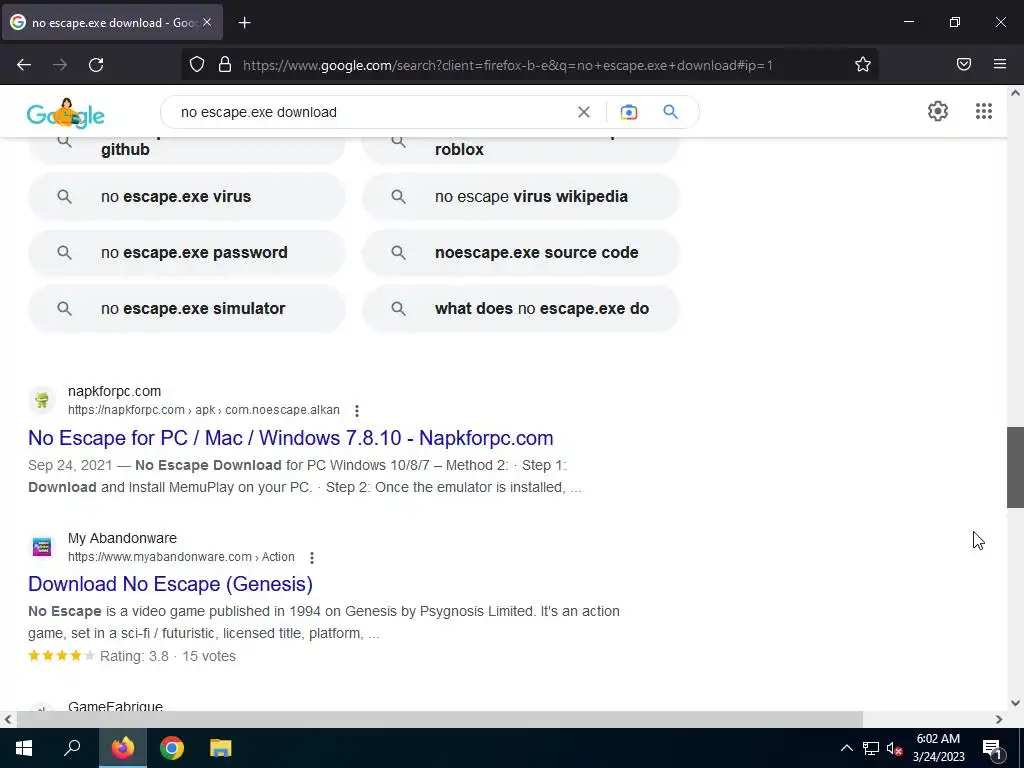Select related search 'what does no escape.exe do'
The width and height of the screenshot is (1024, 768).
click(521, 309)
